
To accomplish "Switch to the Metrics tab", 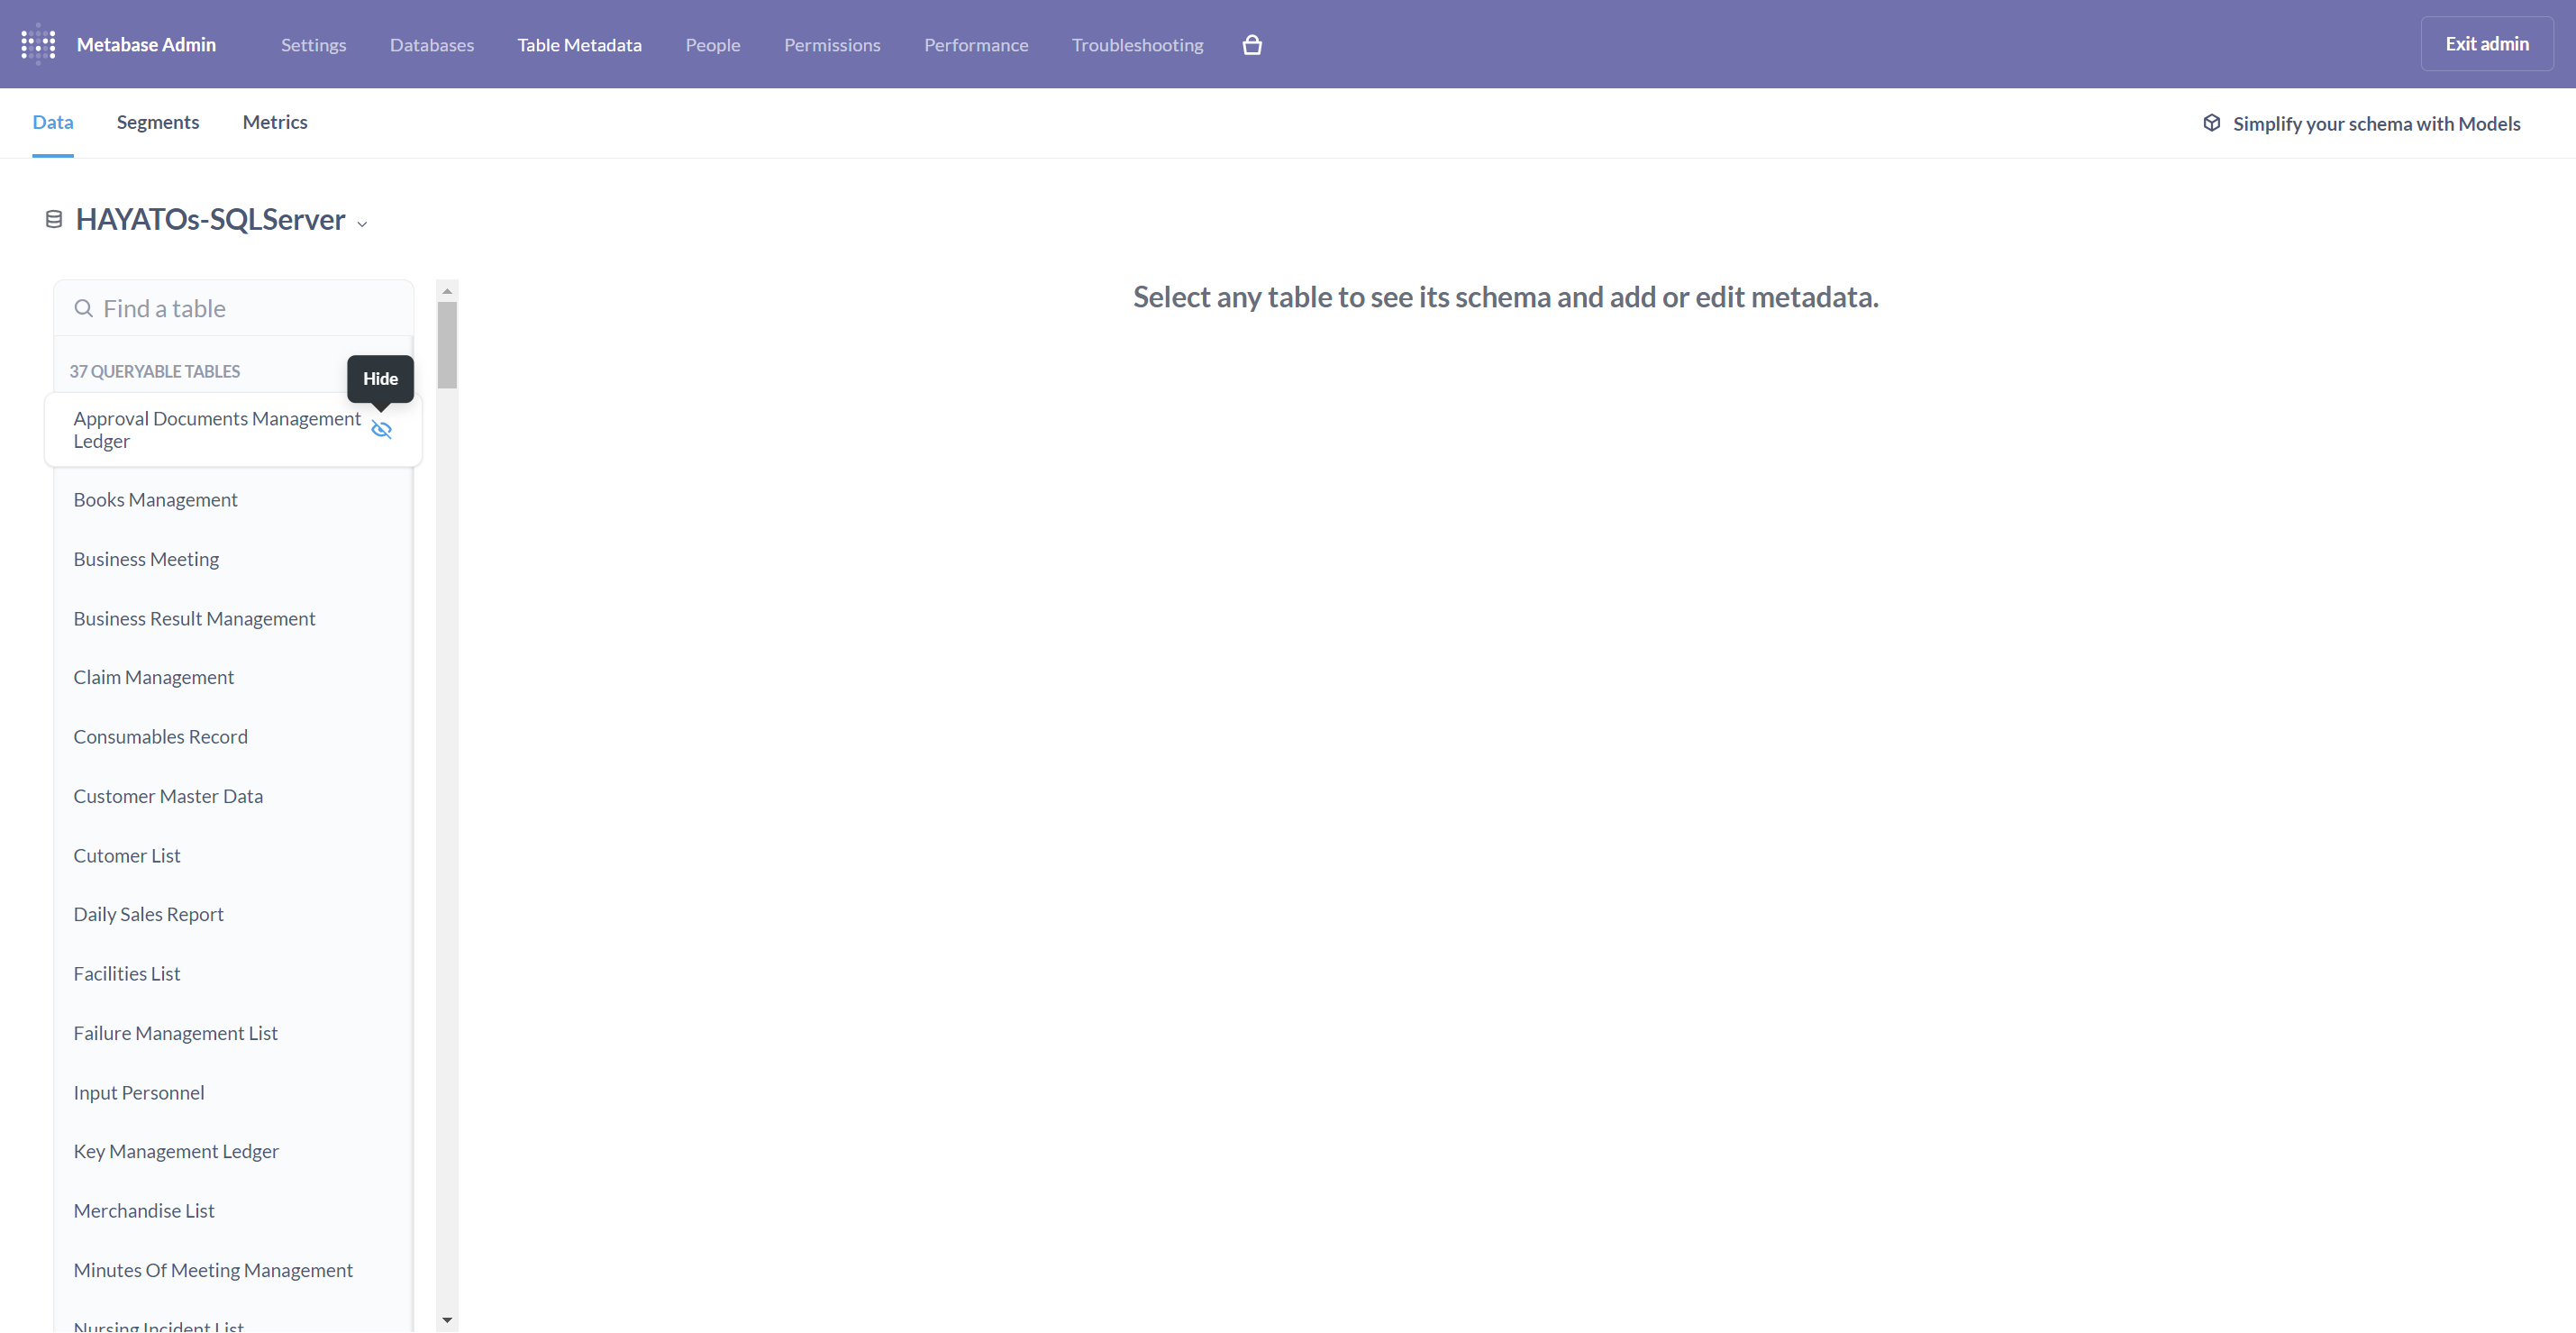I will click(x=275, y=122).
